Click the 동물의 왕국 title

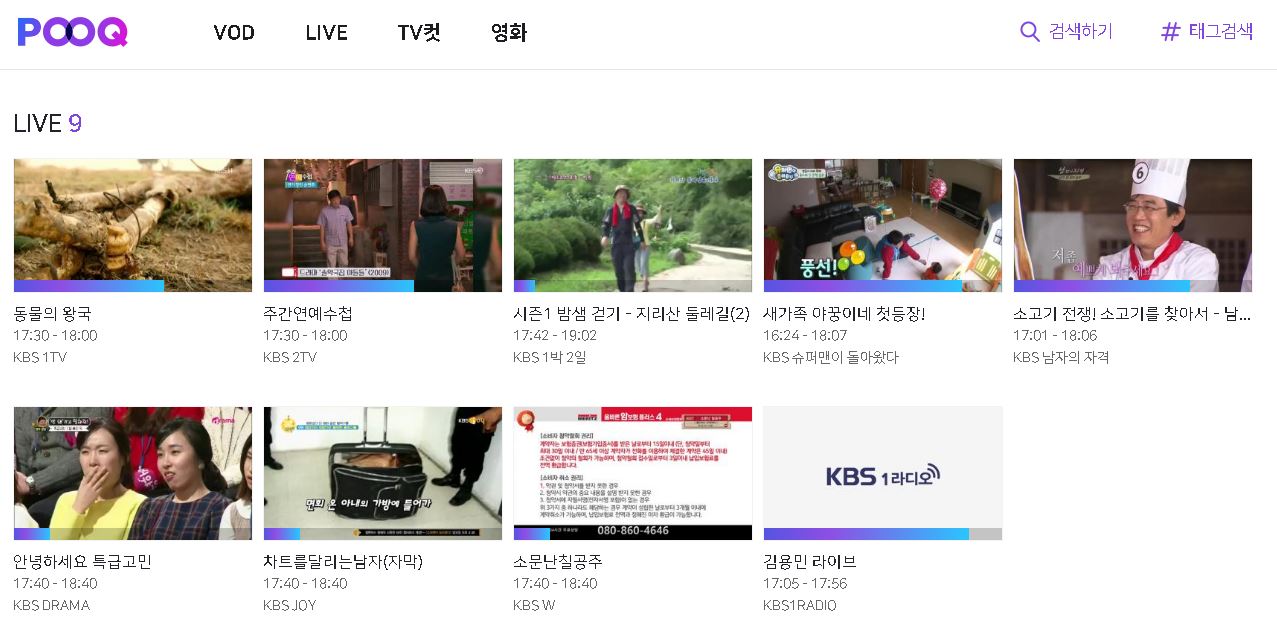coord(52,314)
